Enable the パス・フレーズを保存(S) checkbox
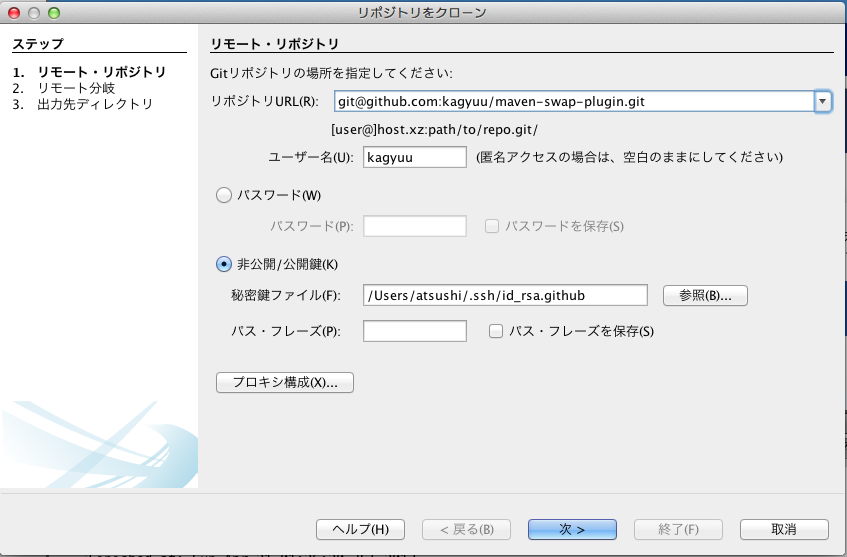The image size is (847, 557). click(496, 331)
